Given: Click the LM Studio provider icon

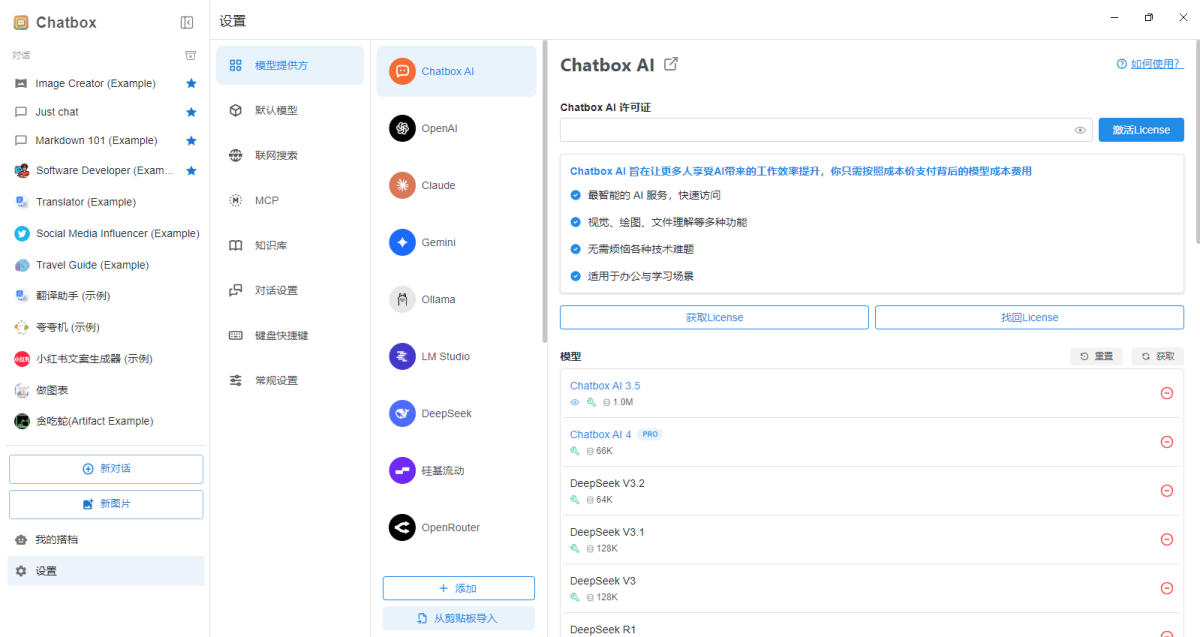Looking at the screenshot, I should click(x=401, y=356).
